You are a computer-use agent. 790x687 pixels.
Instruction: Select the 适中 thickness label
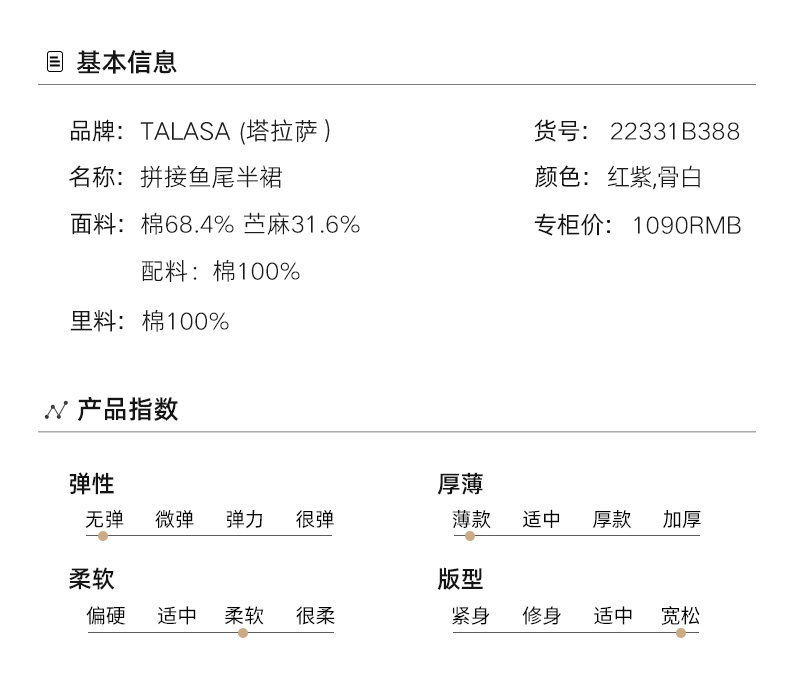point(541,519)
